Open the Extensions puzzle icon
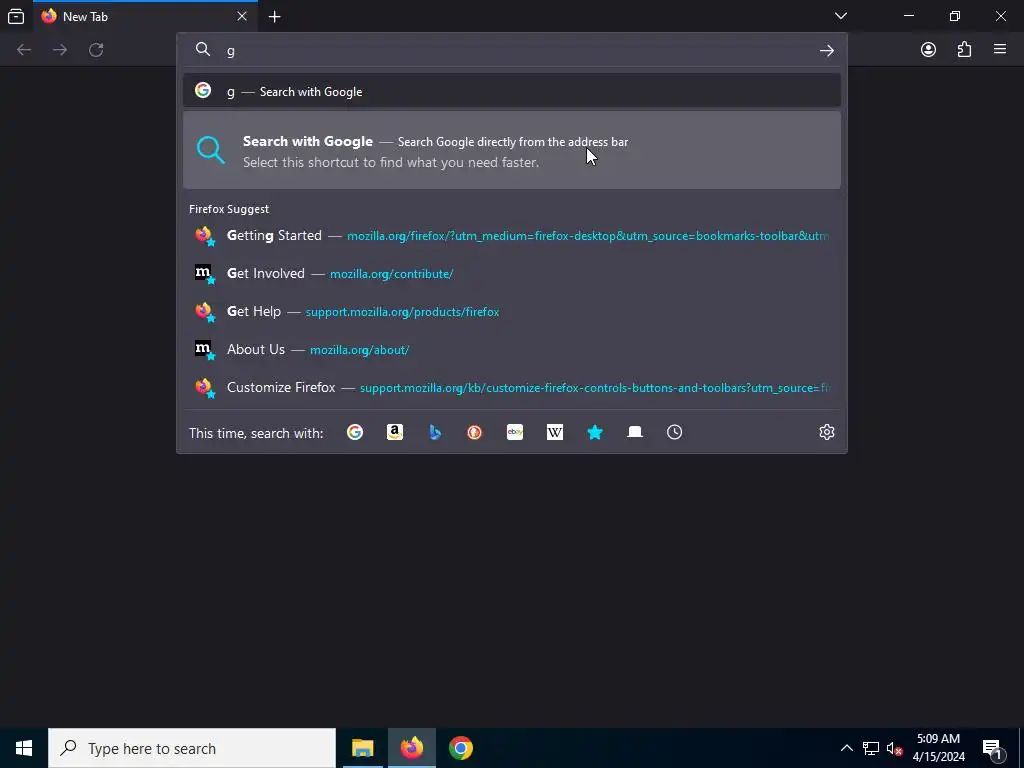The width and height of the screenshot is (1024, 768). click(965, 50)
